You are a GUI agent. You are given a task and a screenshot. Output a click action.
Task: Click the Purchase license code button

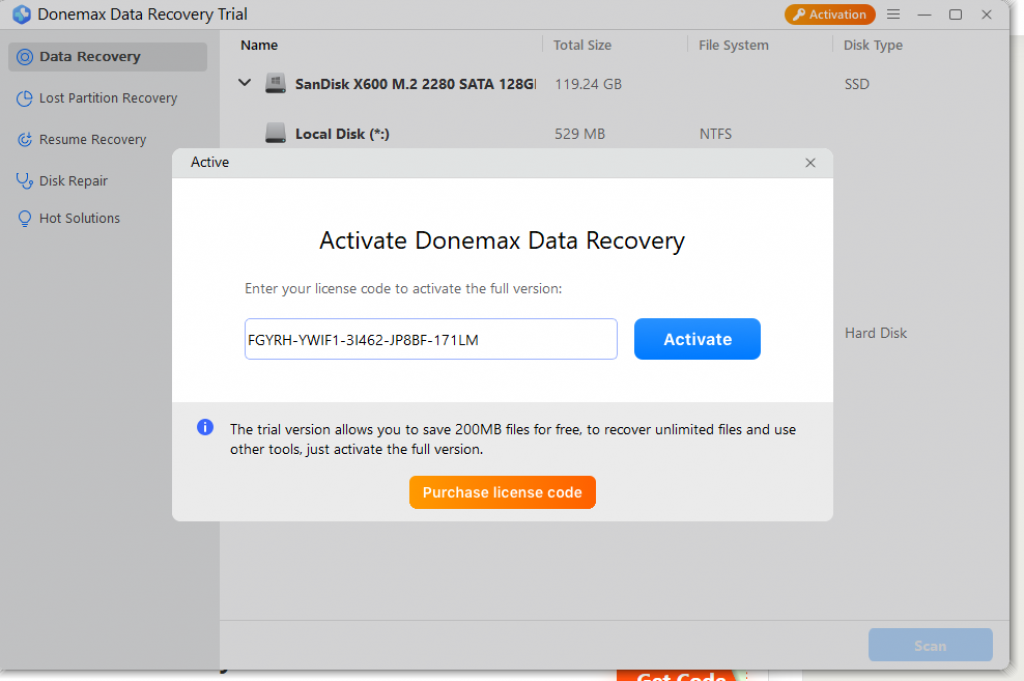(x=502, y=492)
